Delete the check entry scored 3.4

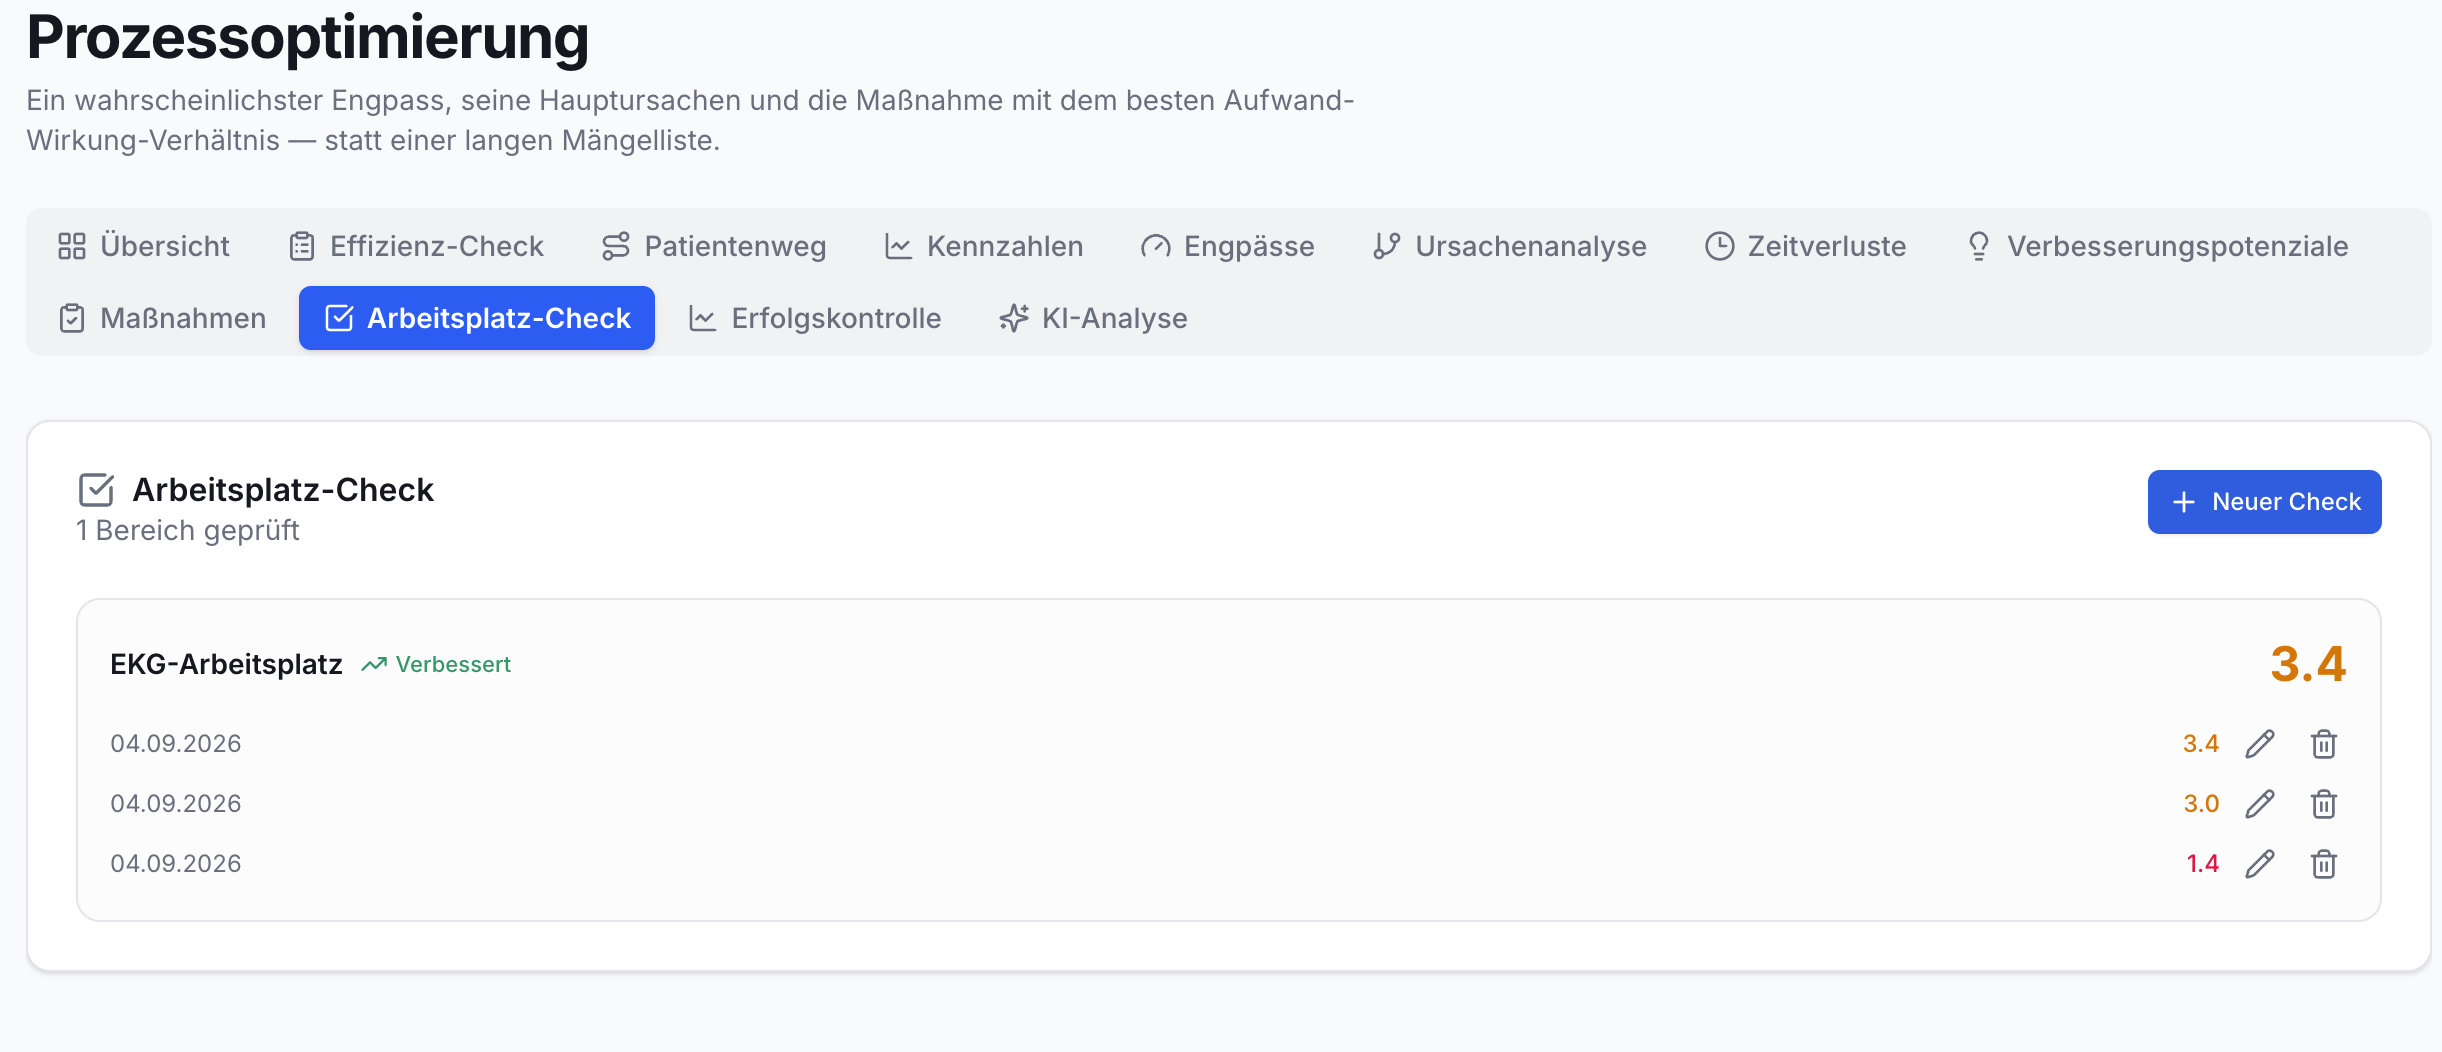pyautogui.click(x=2324, y=744)
